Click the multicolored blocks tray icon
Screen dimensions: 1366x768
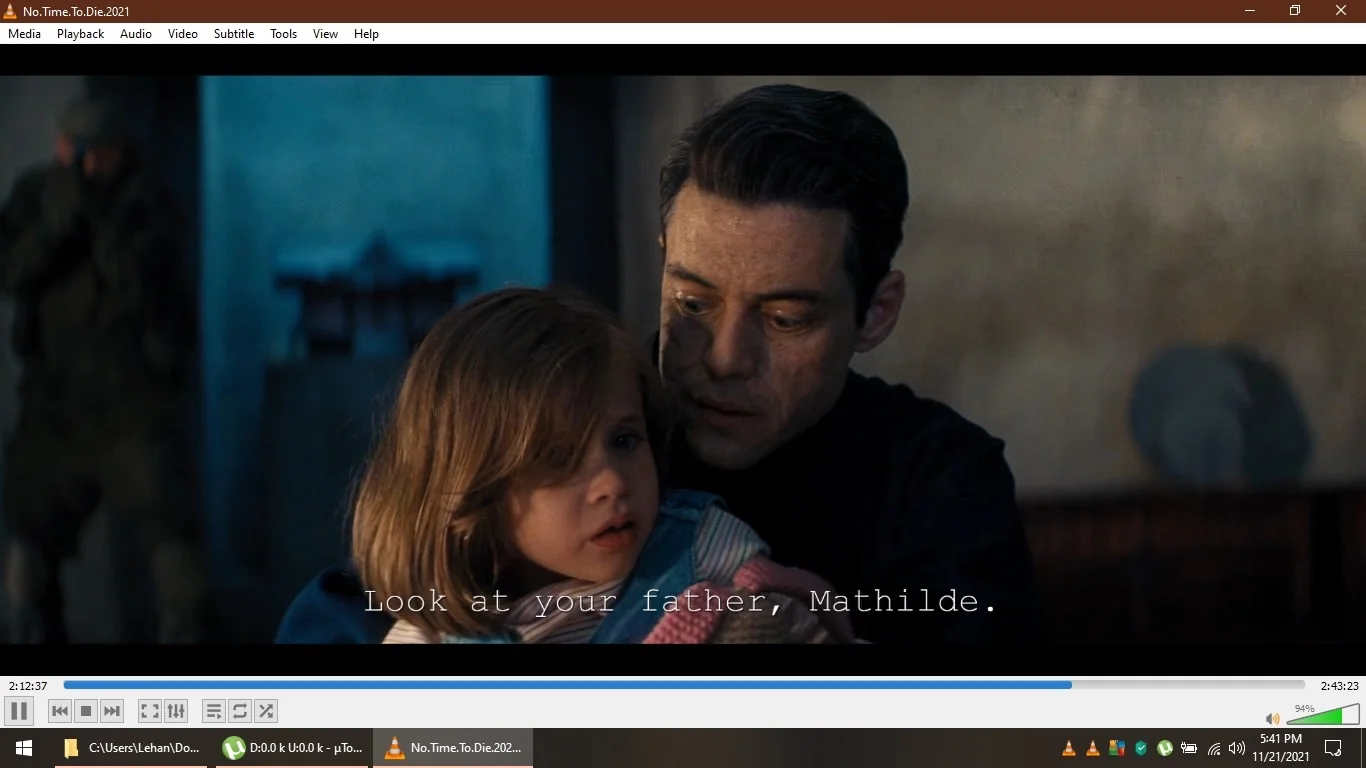click(x=1117, y=748)
